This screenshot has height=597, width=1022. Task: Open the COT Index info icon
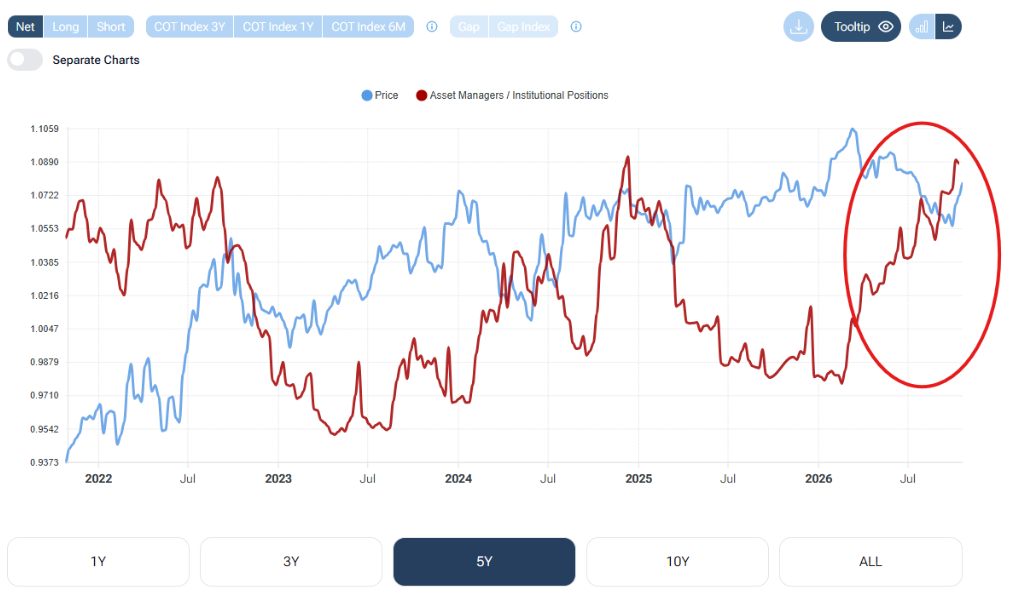coord(431,27)
